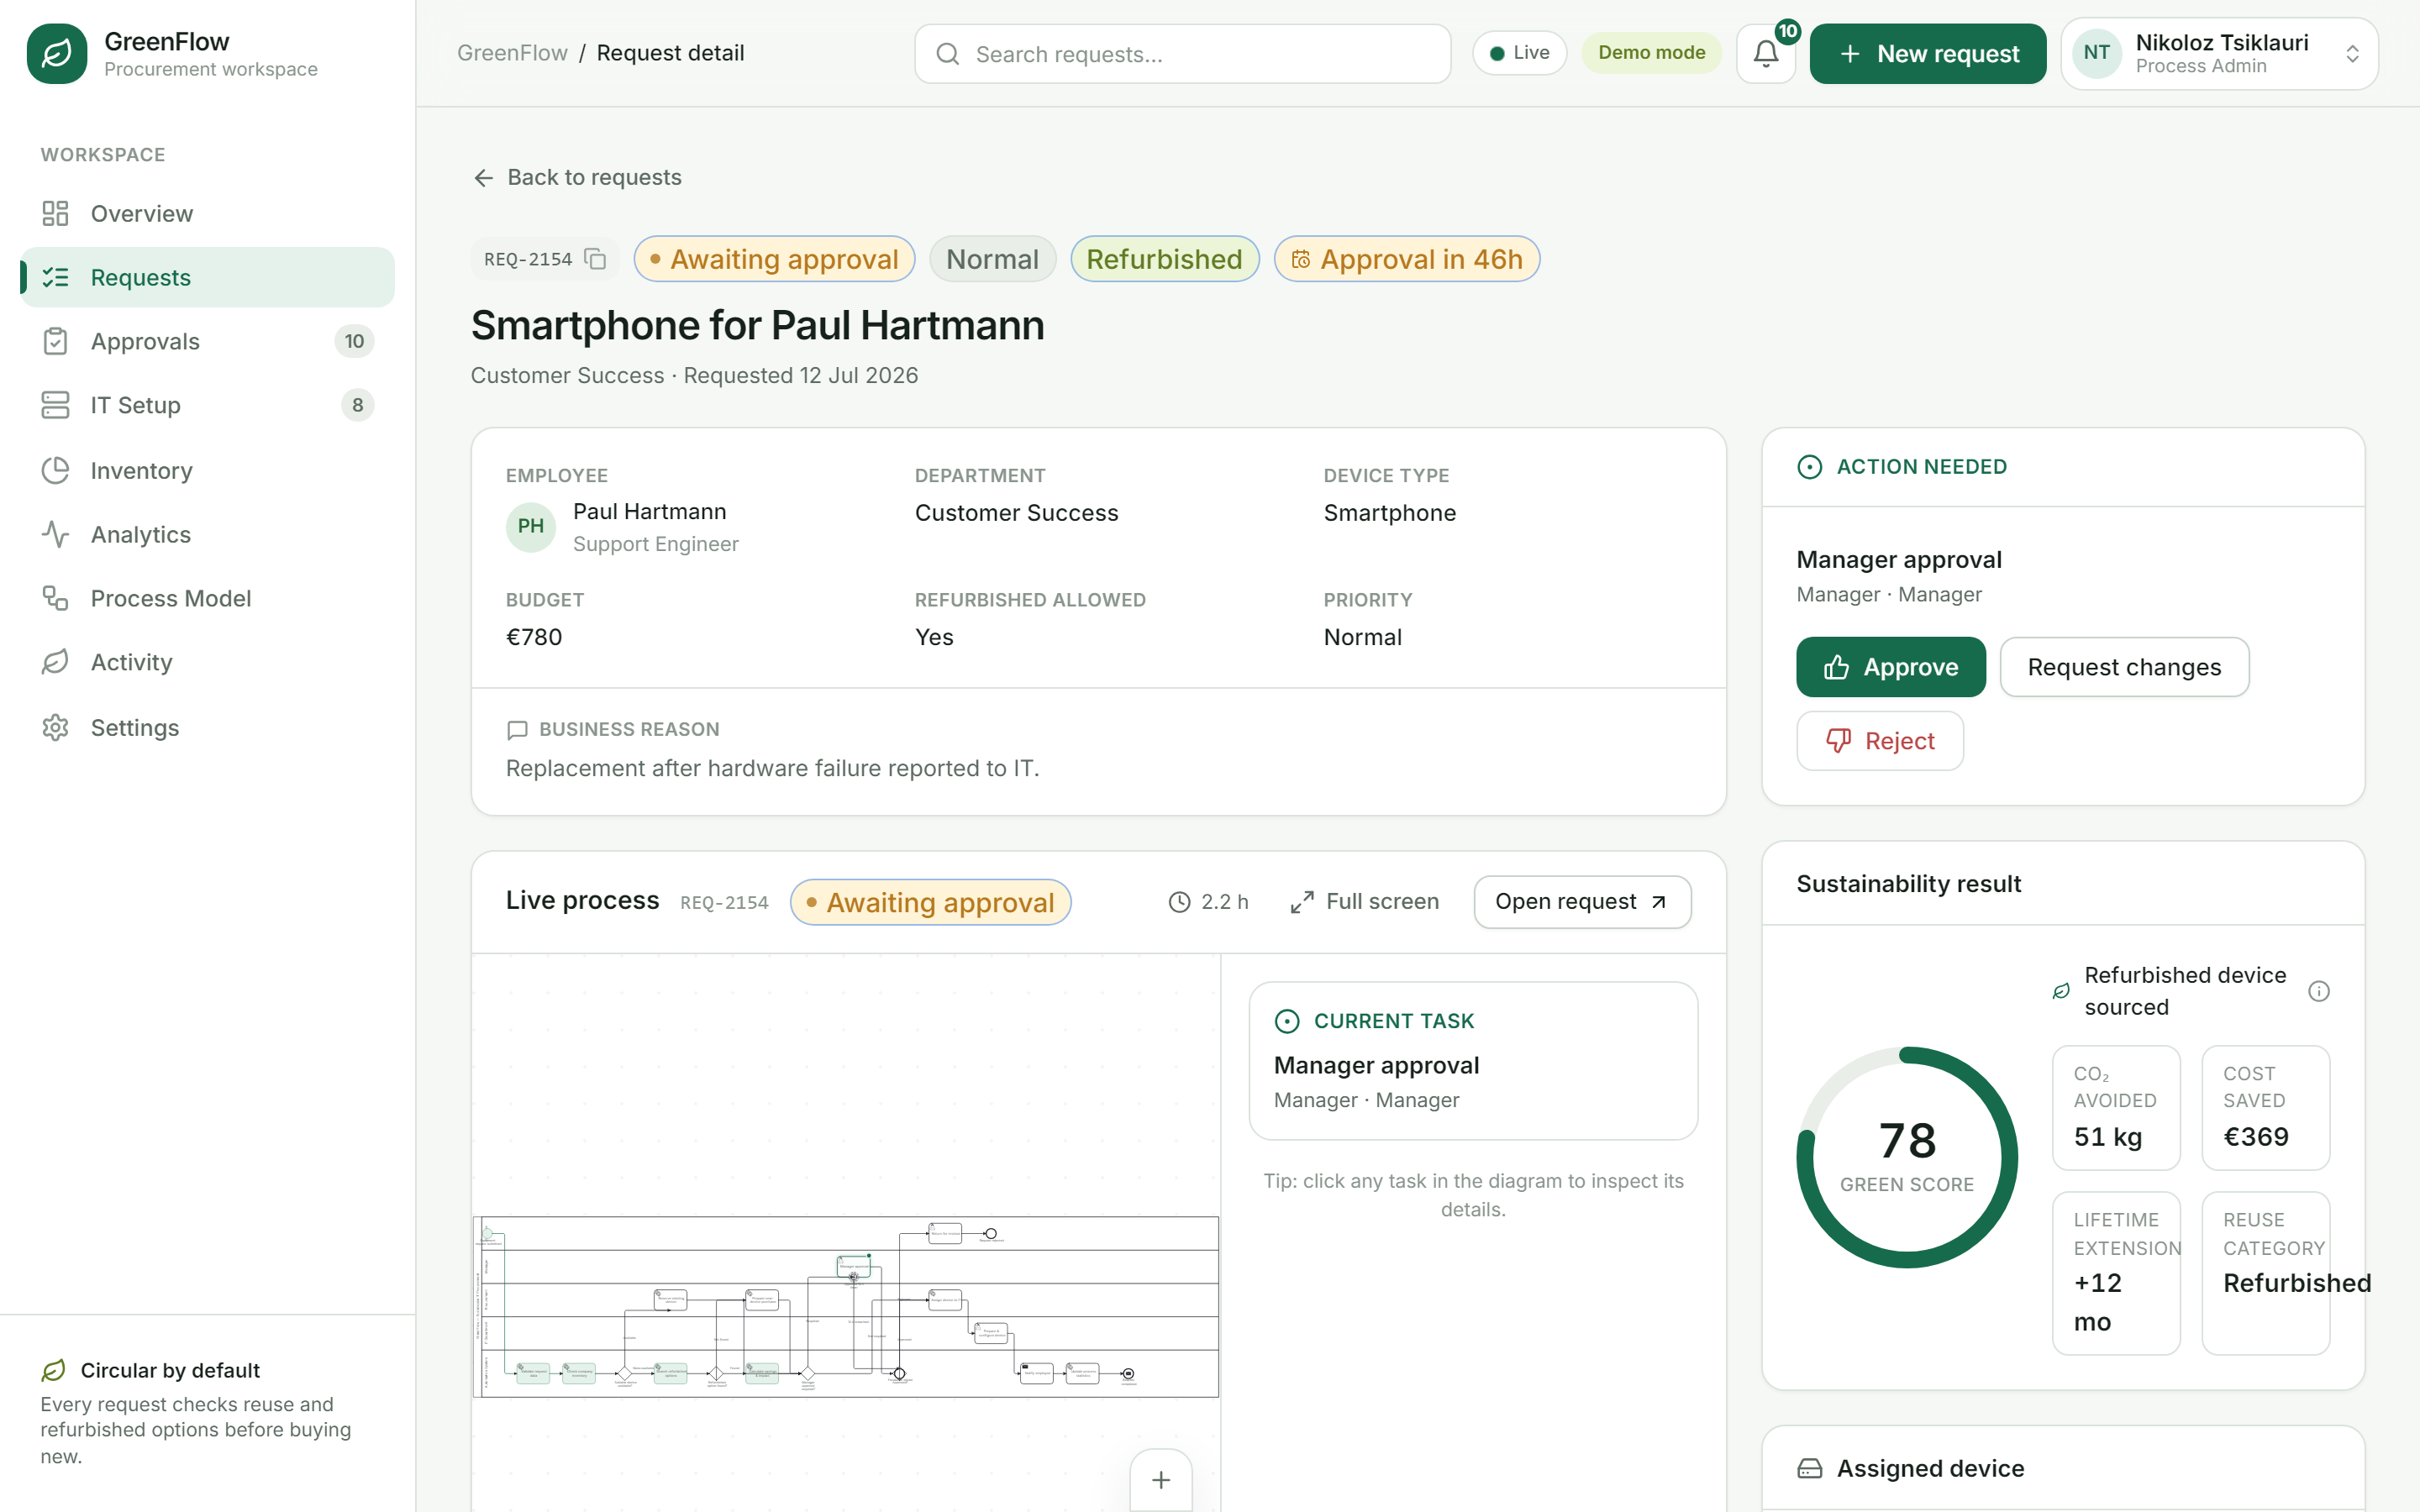Click the Action needed circle icon

[1809, 467]
